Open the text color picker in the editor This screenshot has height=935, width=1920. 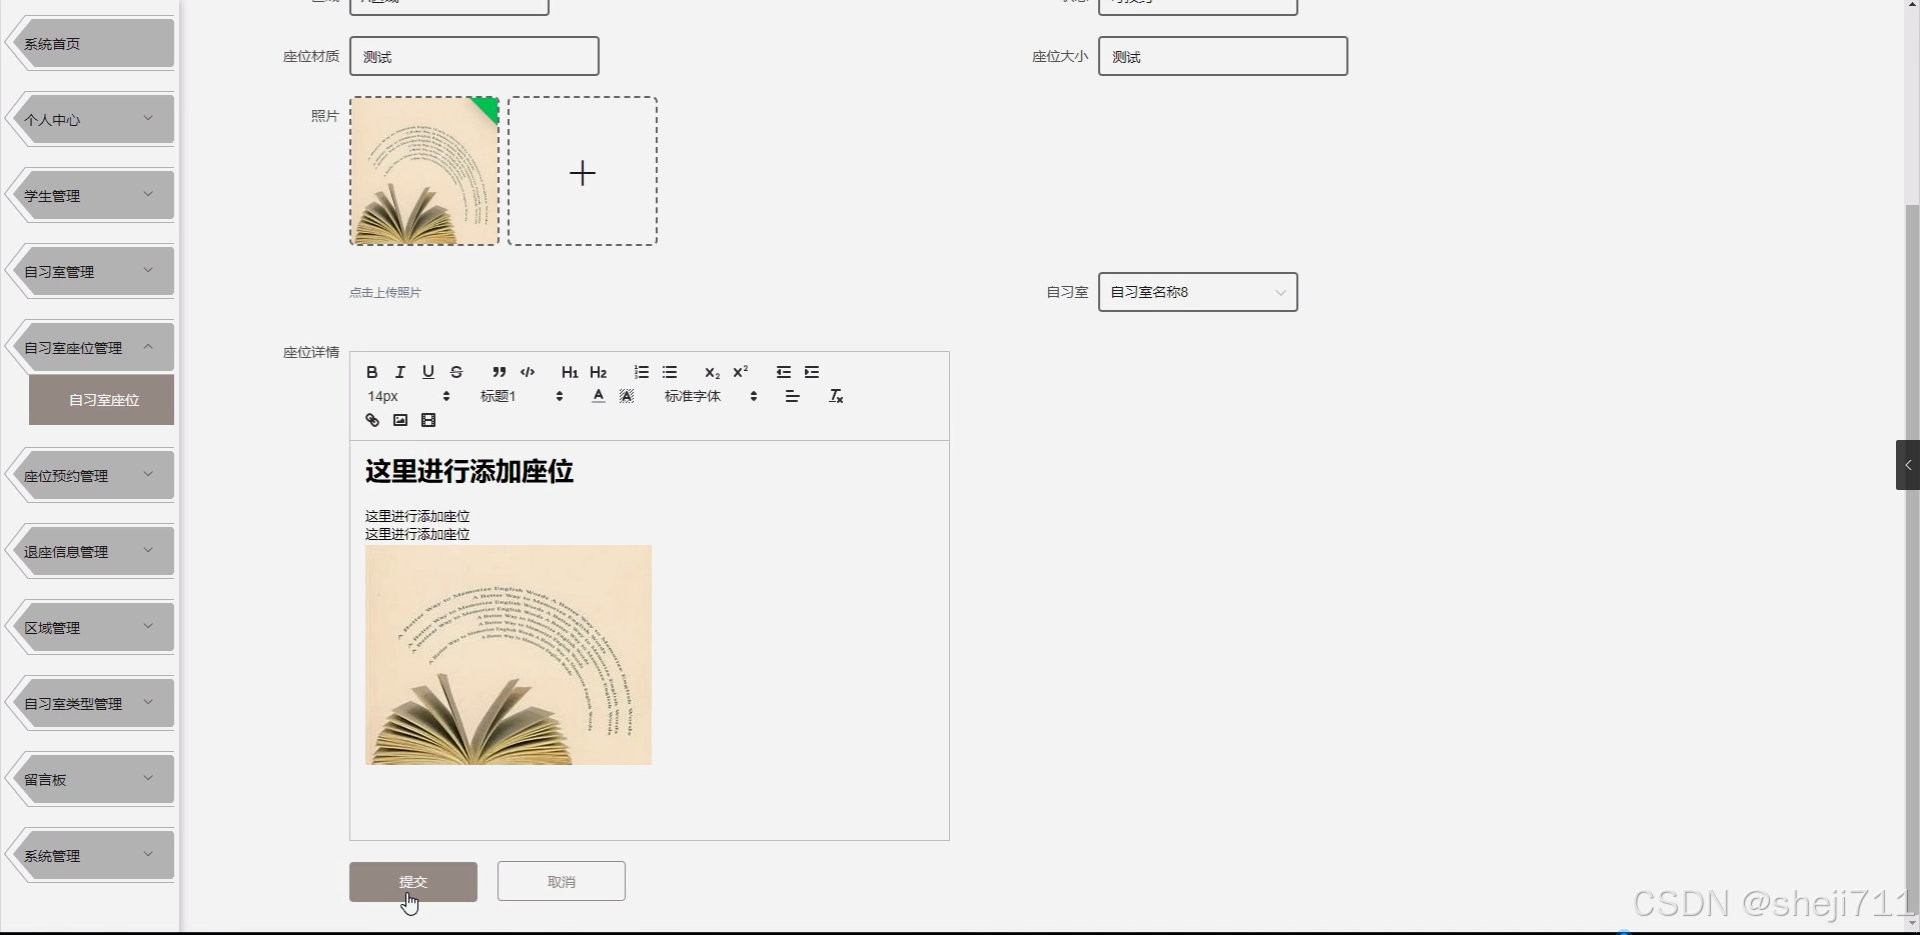click(x=597, y=396)
